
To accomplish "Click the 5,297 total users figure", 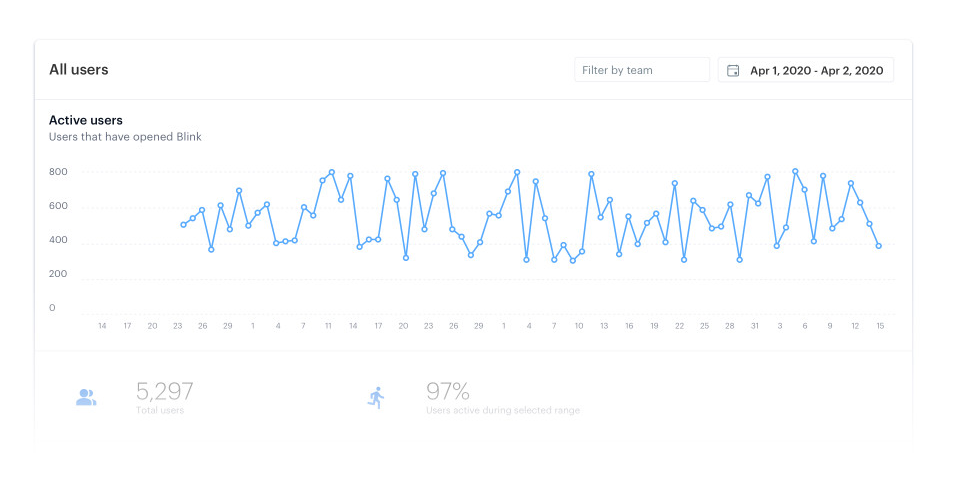I will point(165,391).
